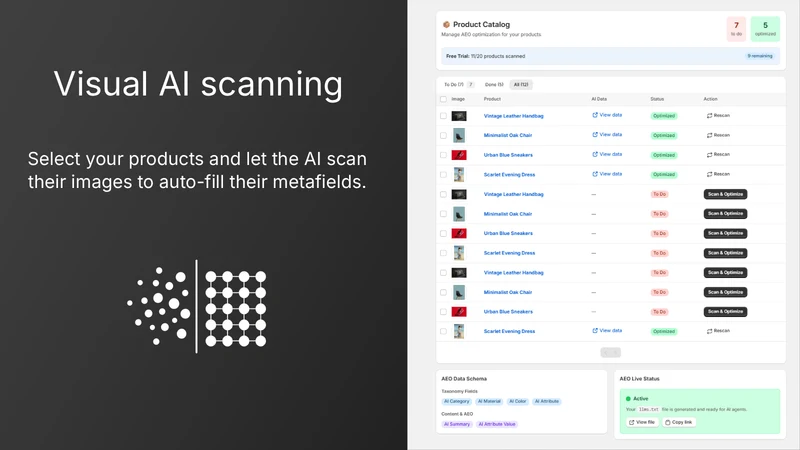Open the To Do Scarlet Evening Dress product link
The width and height of the screenshot is (800, 450).
[x=509, y=253]
